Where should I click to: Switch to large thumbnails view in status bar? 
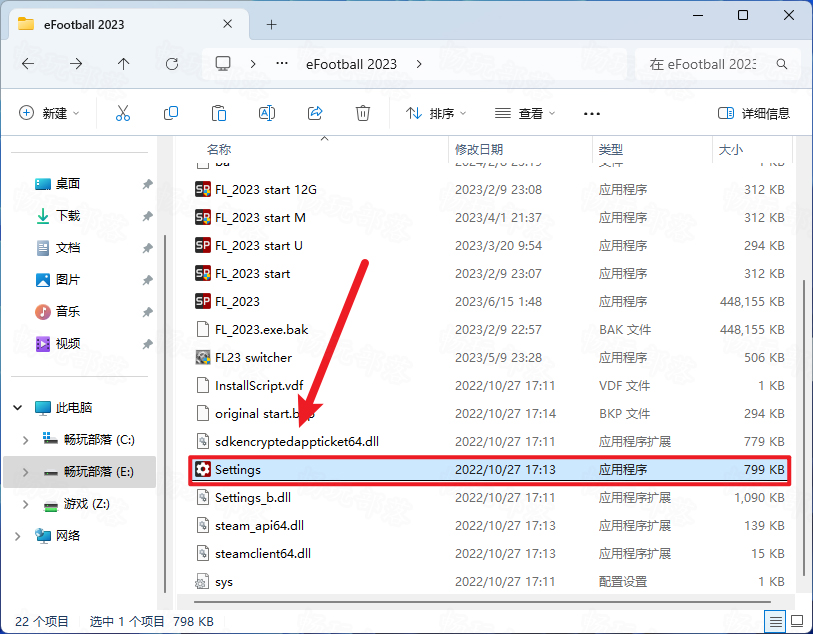[x=797, y=621]
